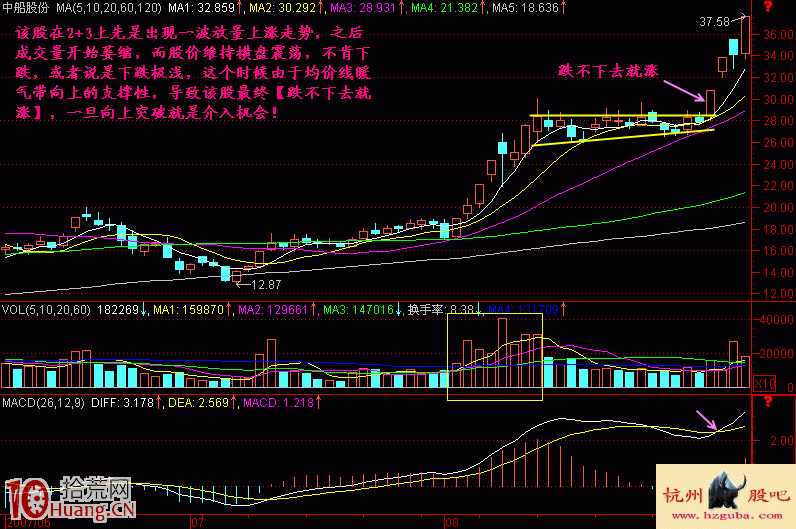Click the 2.00 MACD axis label
The width and height of the screenshot is (796, 529).
pos(782,441)
